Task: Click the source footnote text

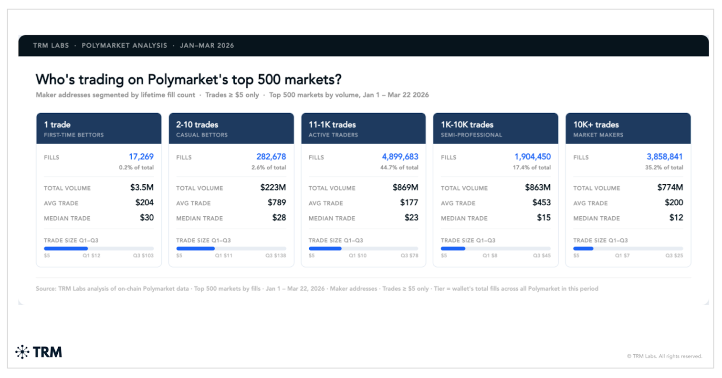Action: (x=317, y=289)
